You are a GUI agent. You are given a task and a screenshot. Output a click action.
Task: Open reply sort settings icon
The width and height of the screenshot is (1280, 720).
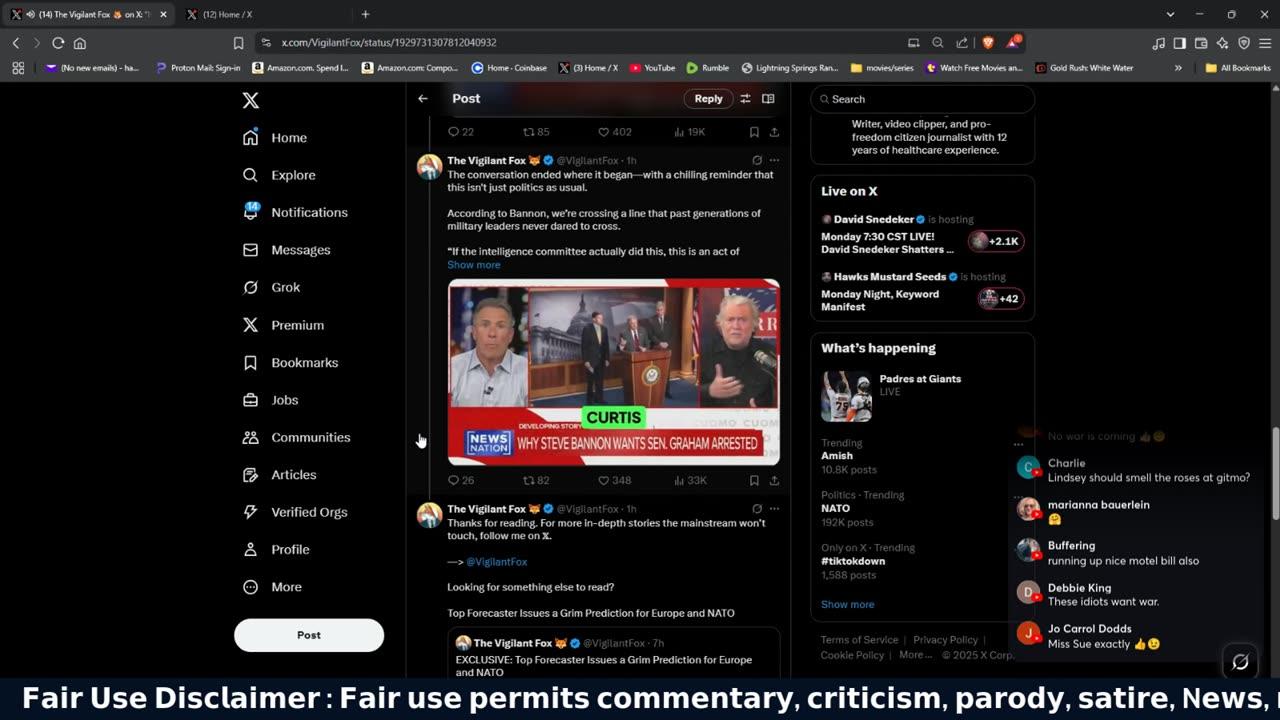(745, 99)
